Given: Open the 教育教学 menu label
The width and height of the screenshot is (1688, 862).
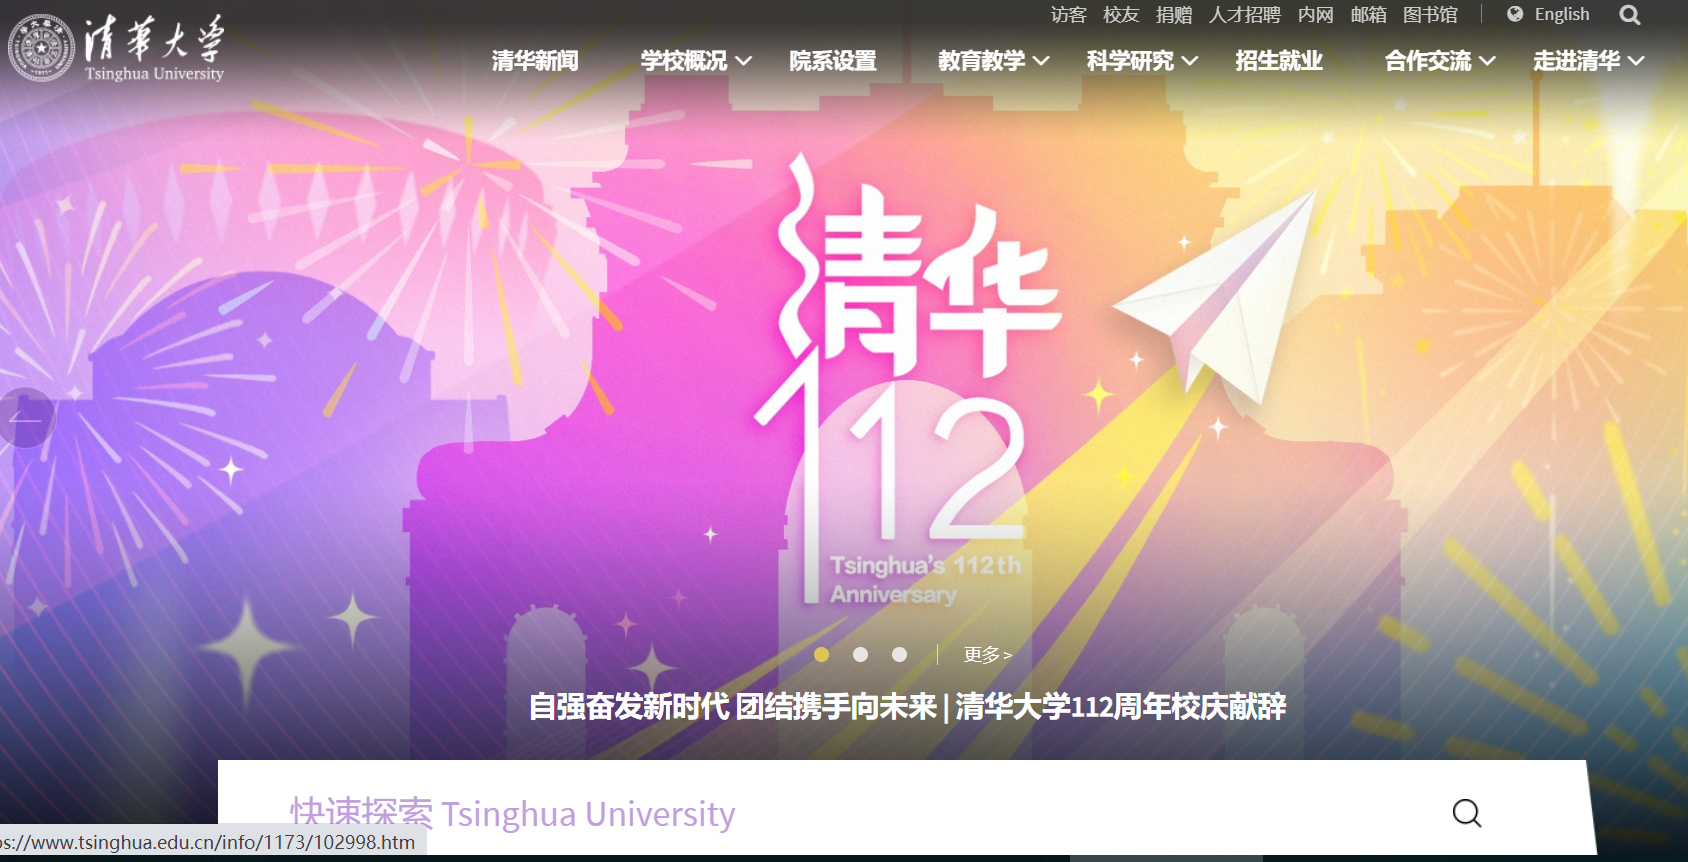Looking at the screenshot, I should [x=982, y=61].
